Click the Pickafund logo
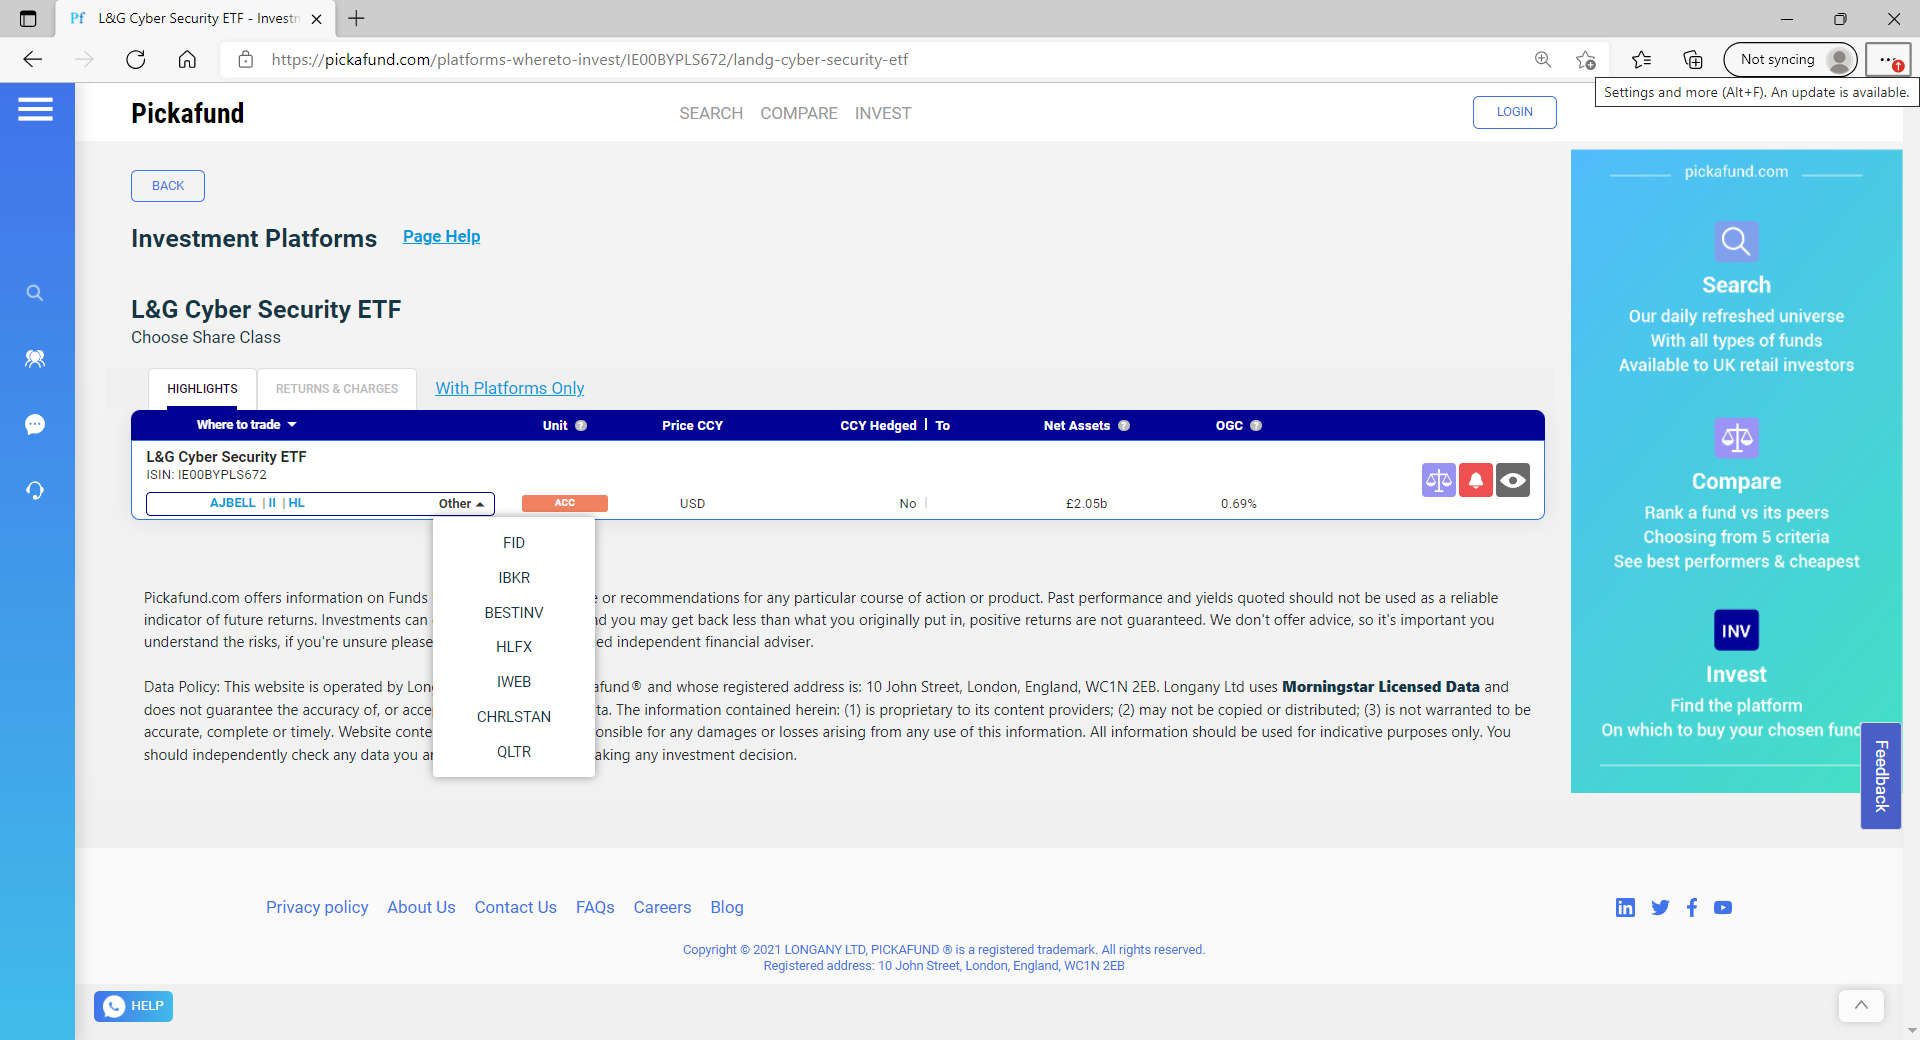1920x1040 pixels. tap(188, 113)
